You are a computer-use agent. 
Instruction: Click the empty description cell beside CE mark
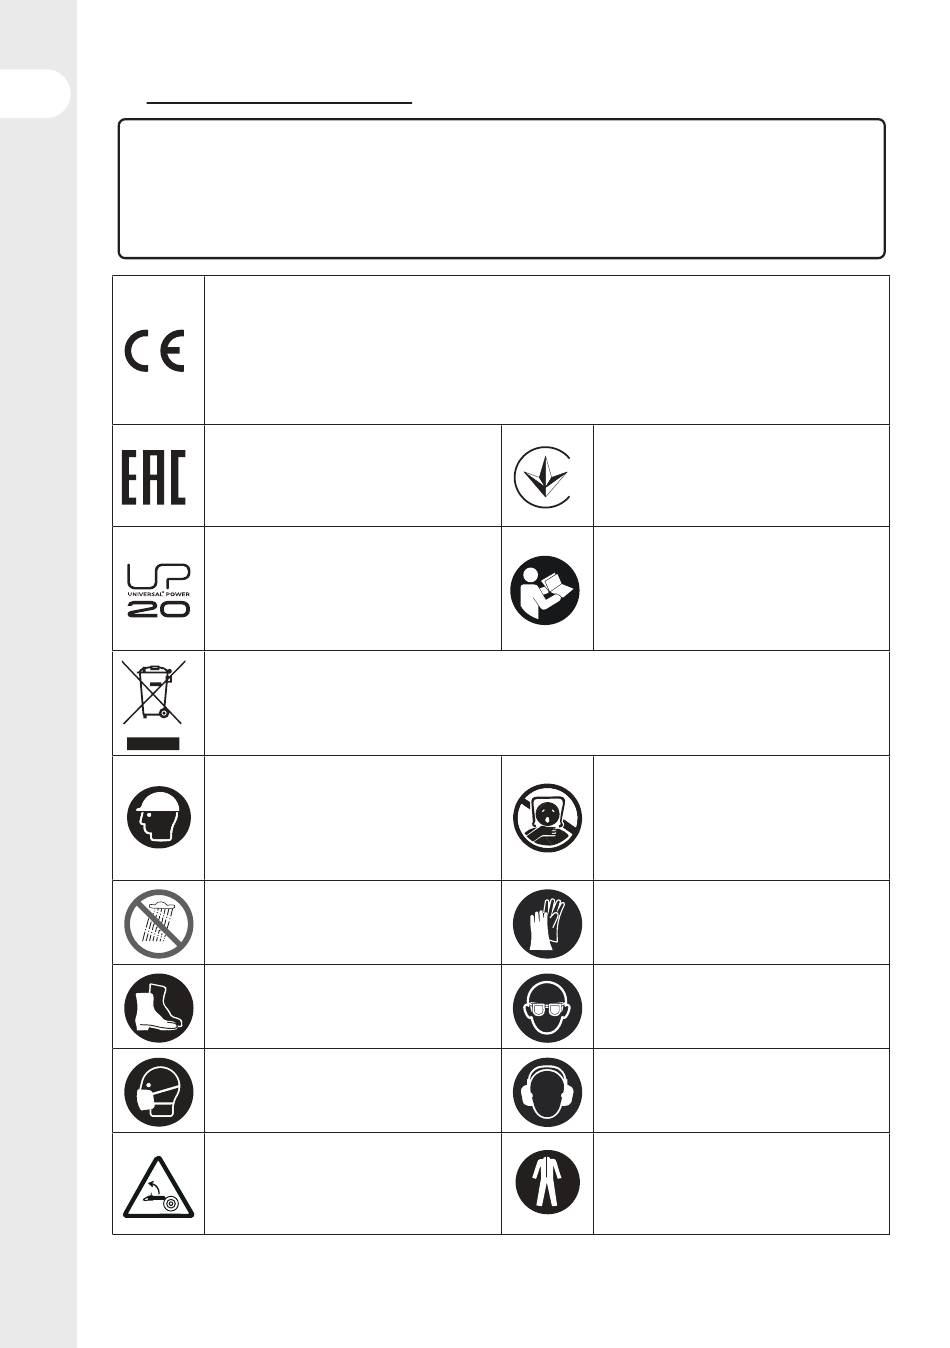(546, 350)
